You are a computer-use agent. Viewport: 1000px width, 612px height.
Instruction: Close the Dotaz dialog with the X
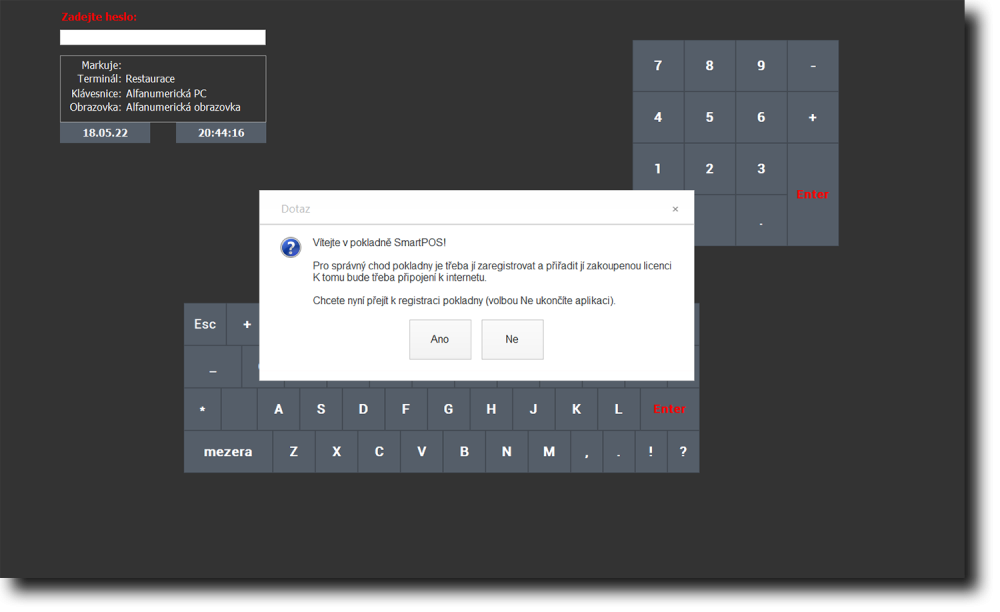pos(675,209)
